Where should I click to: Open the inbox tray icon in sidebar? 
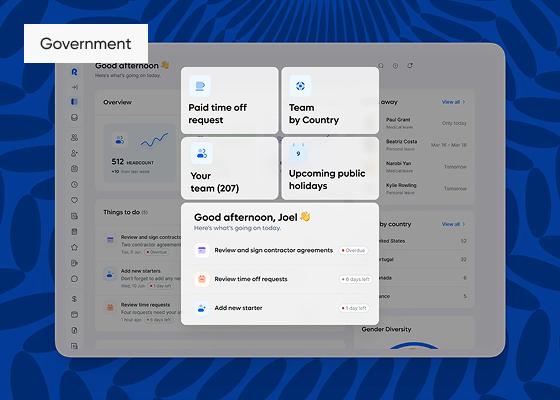point(74,118)
